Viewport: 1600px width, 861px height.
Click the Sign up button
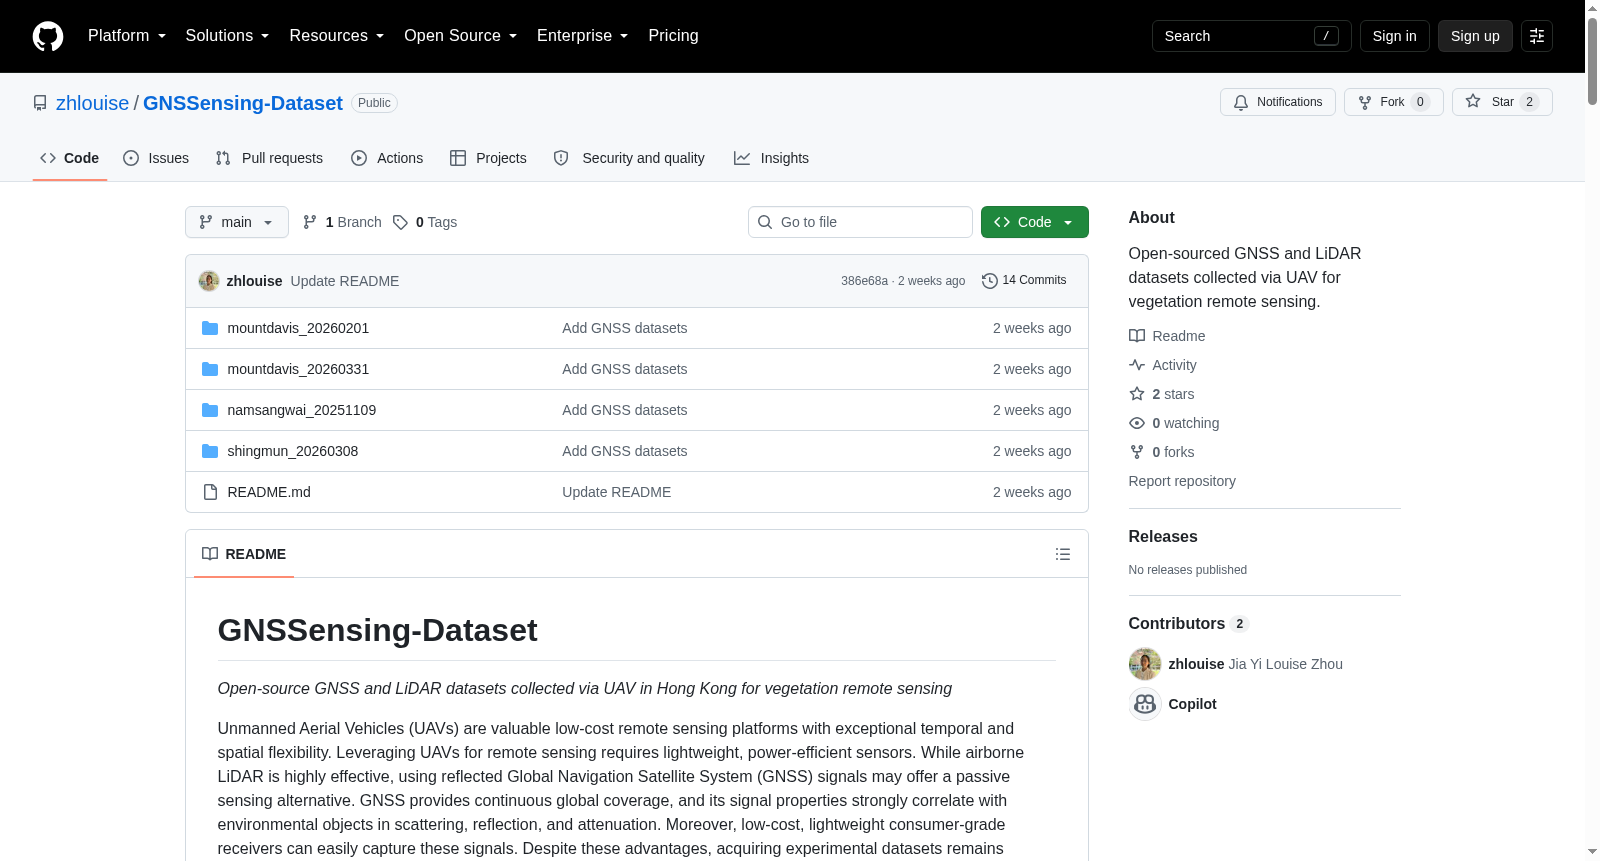tap(1475, 36)
